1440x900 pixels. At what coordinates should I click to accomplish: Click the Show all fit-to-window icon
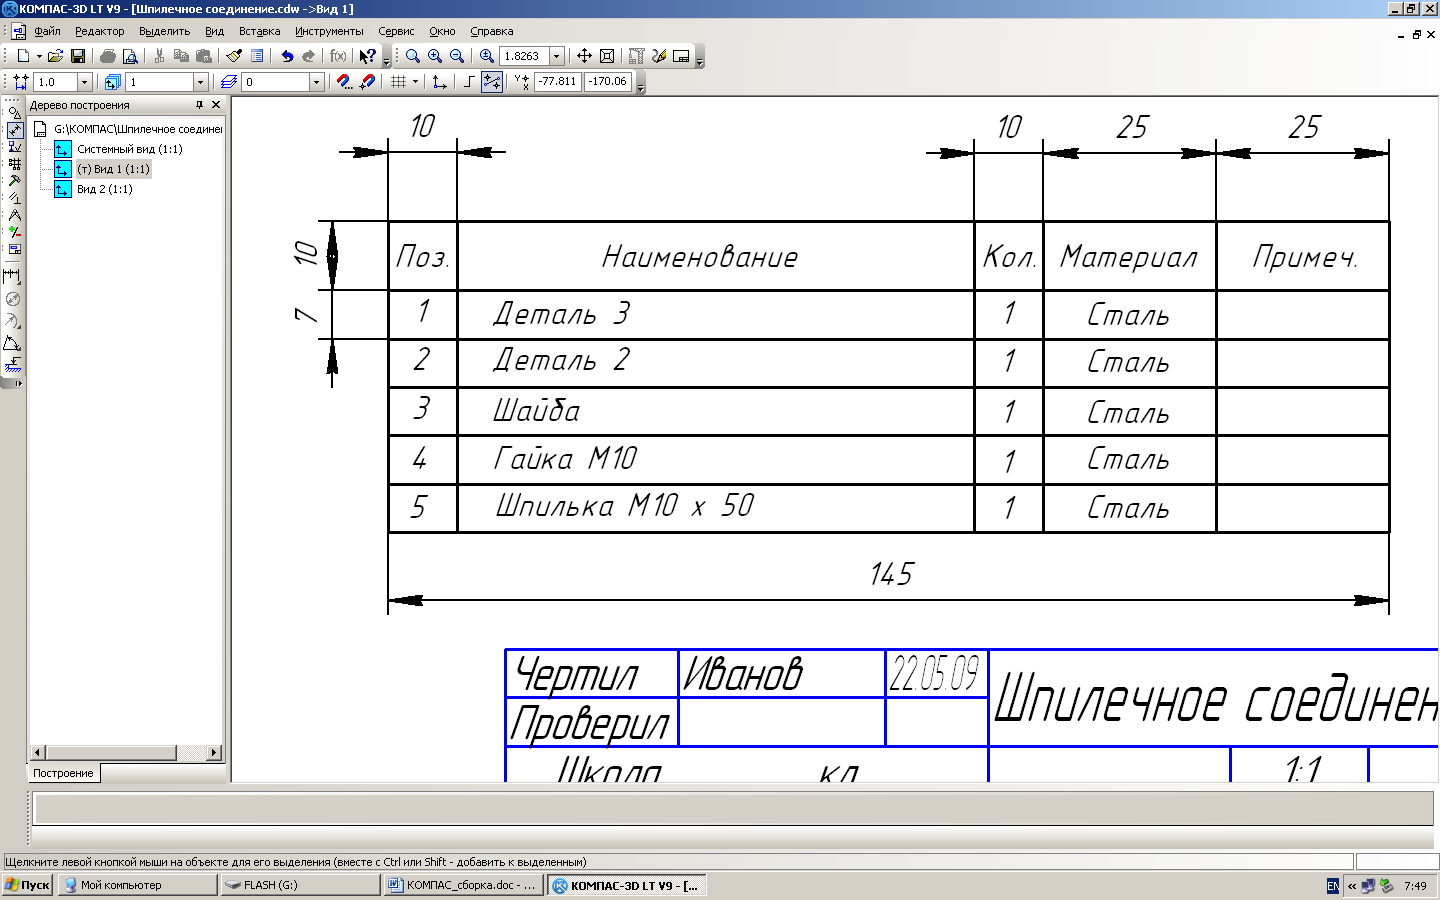(x=606, y=56)
